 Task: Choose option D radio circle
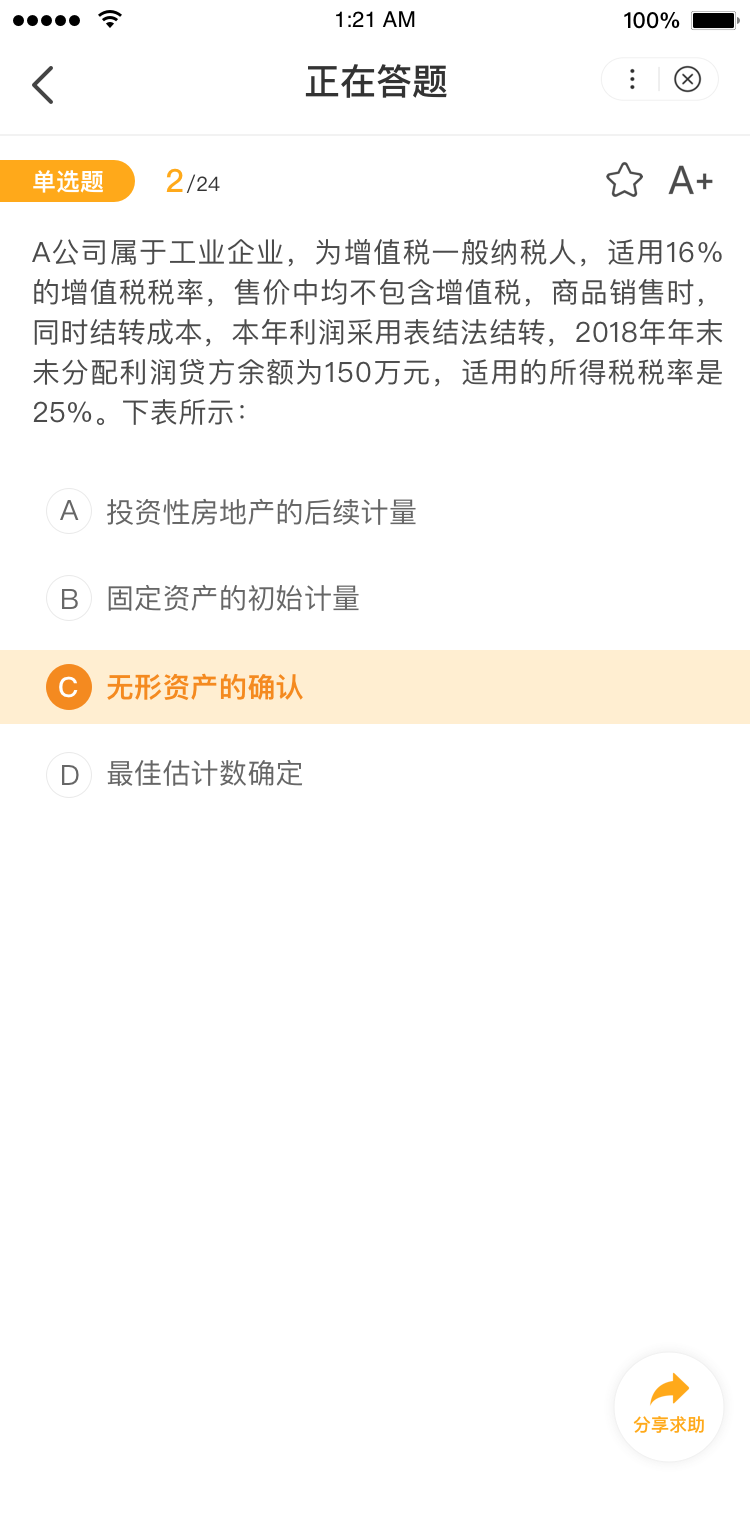(x=69, y=774)
